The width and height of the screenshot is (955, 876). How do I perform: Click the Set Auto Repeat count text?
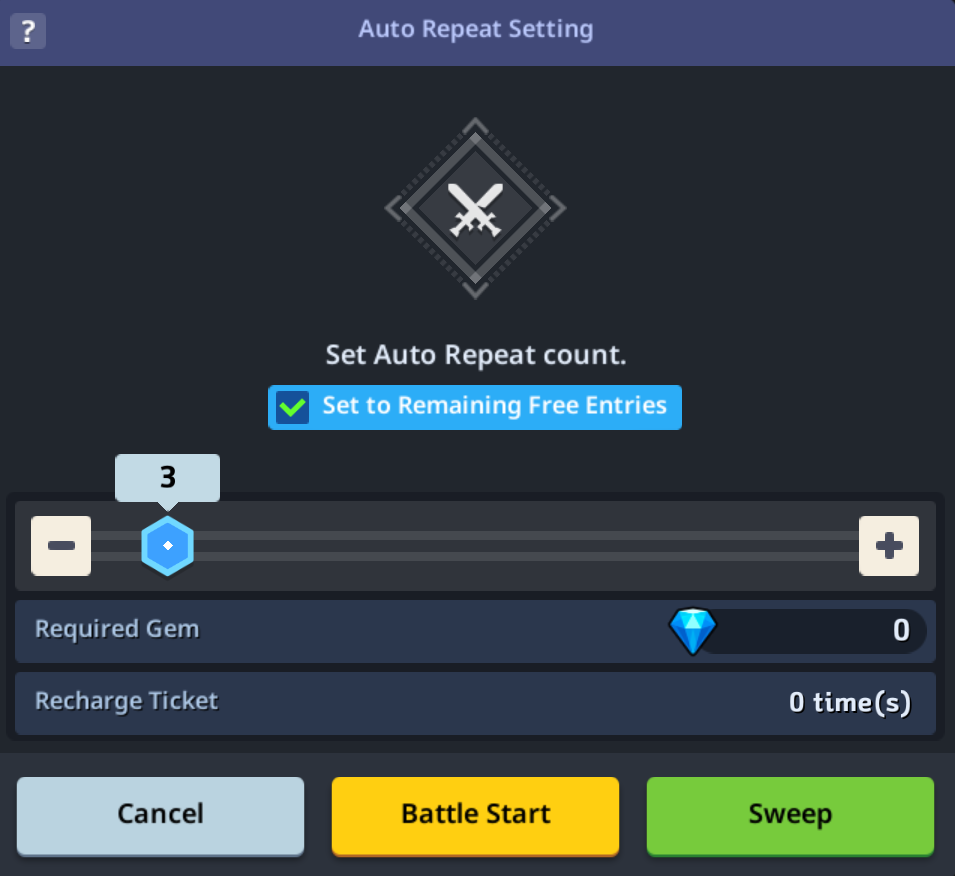click(x=476, y=355)
